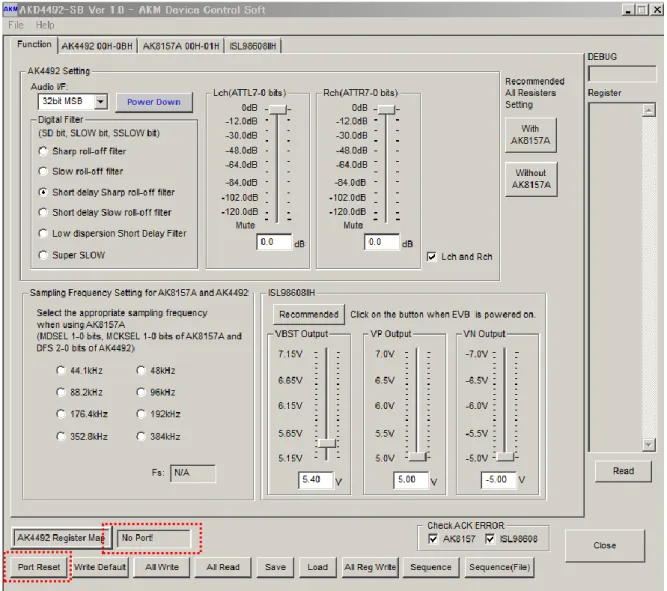
Task: Click the All Read button
Action: (x=223, y=567)
